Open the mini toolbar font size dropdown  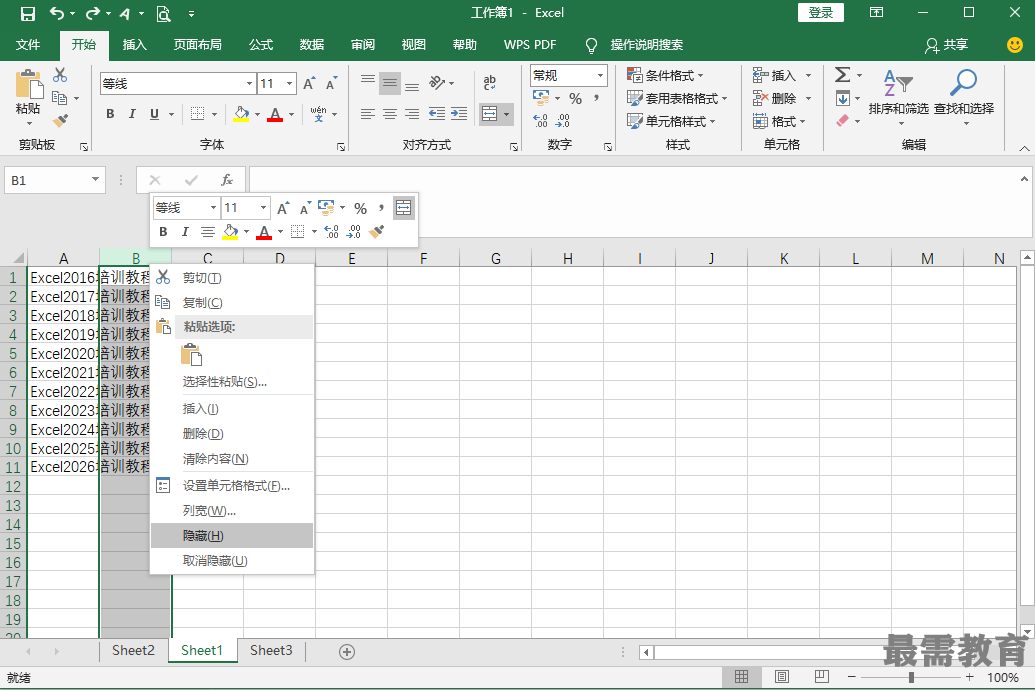(x=263, y=208)
